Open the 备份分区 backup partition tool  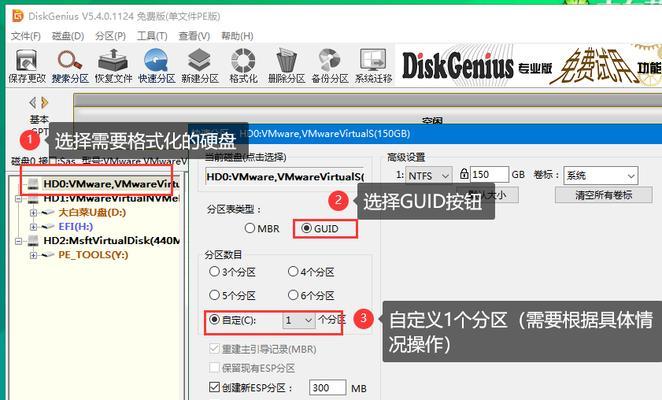tap(330, 65)
